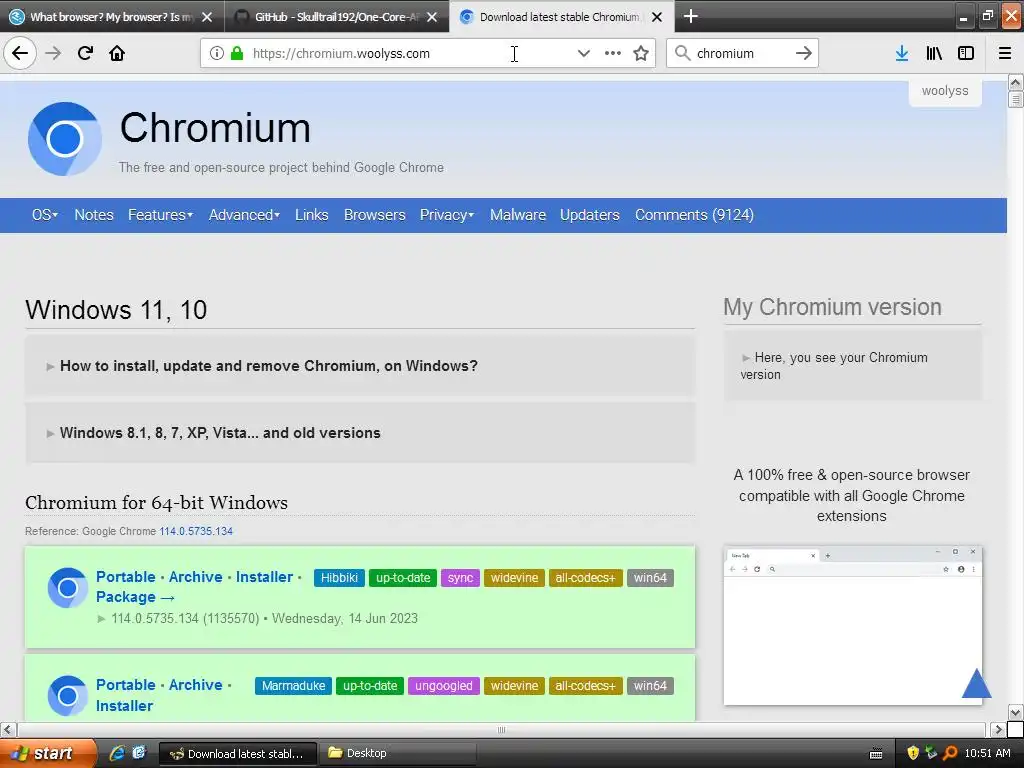Click the green padlock security icon

coord(237,53)
